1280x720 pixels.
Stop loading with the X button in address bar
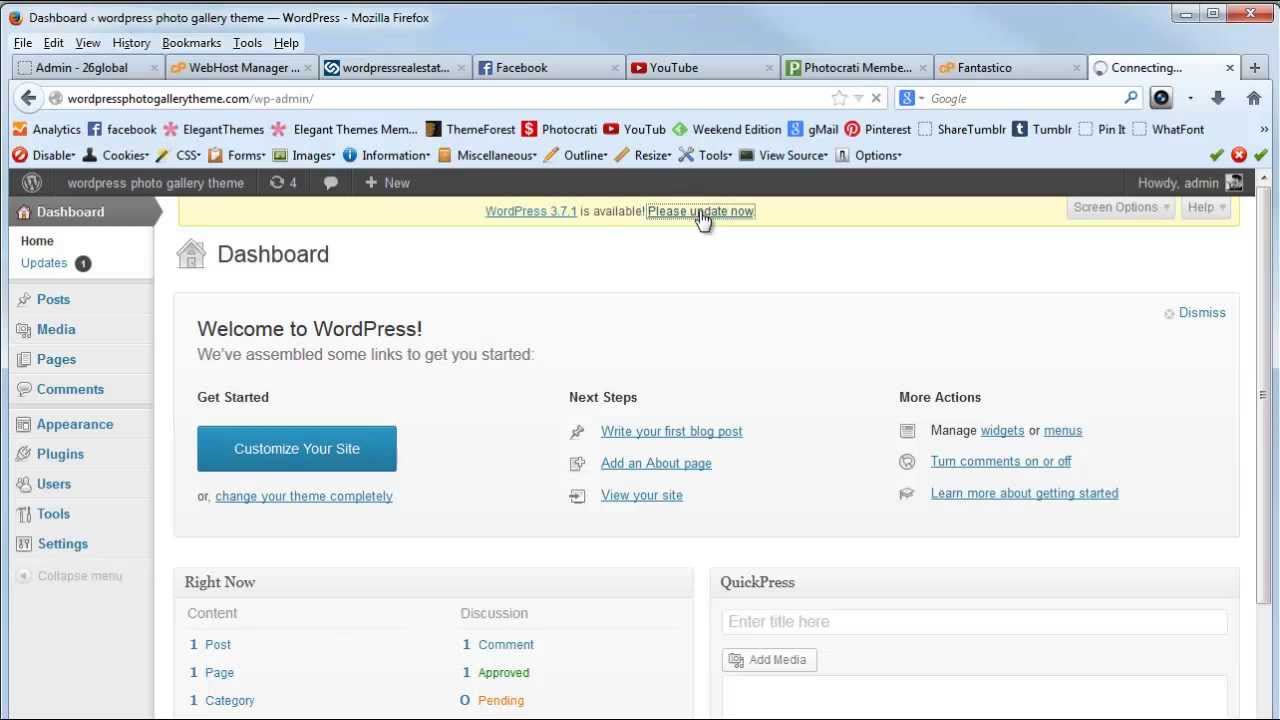point(876,98)
